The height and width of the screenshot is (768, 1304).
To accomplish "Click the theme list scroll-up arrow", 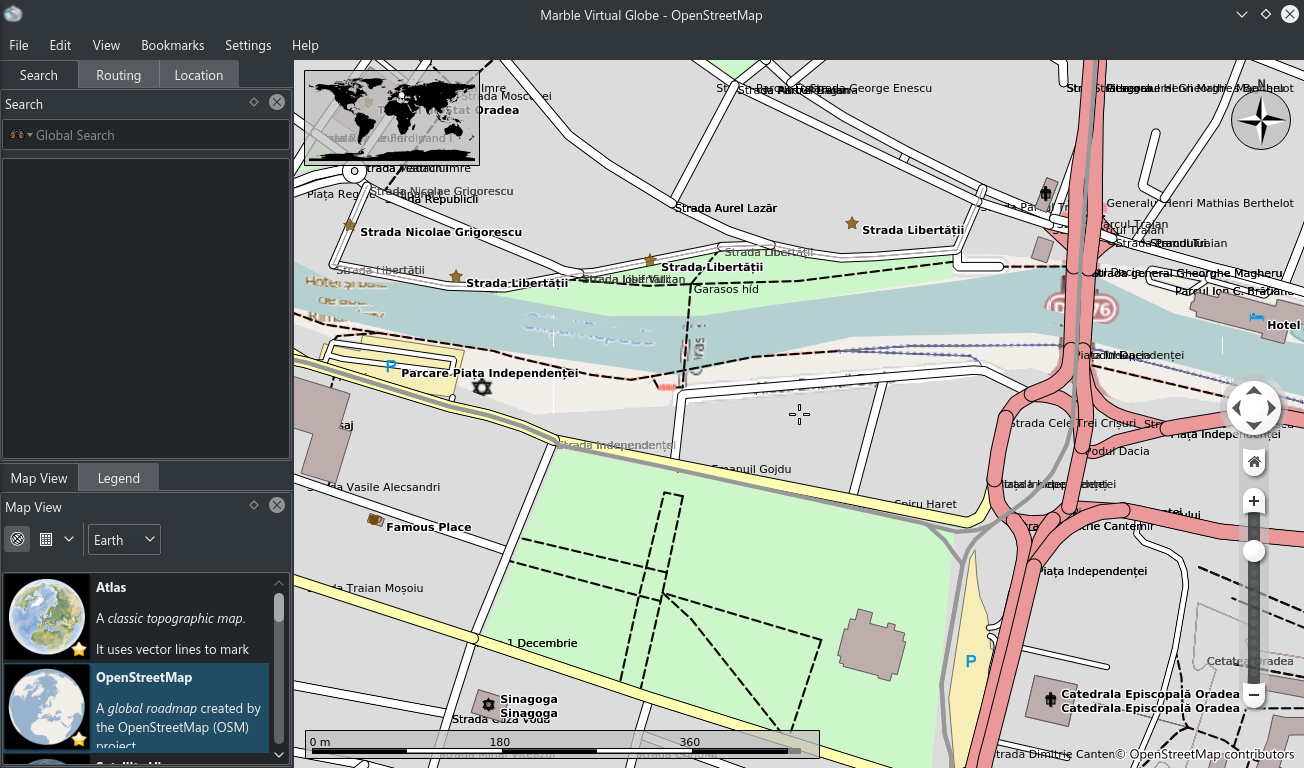I will click(x=279, y=583).
